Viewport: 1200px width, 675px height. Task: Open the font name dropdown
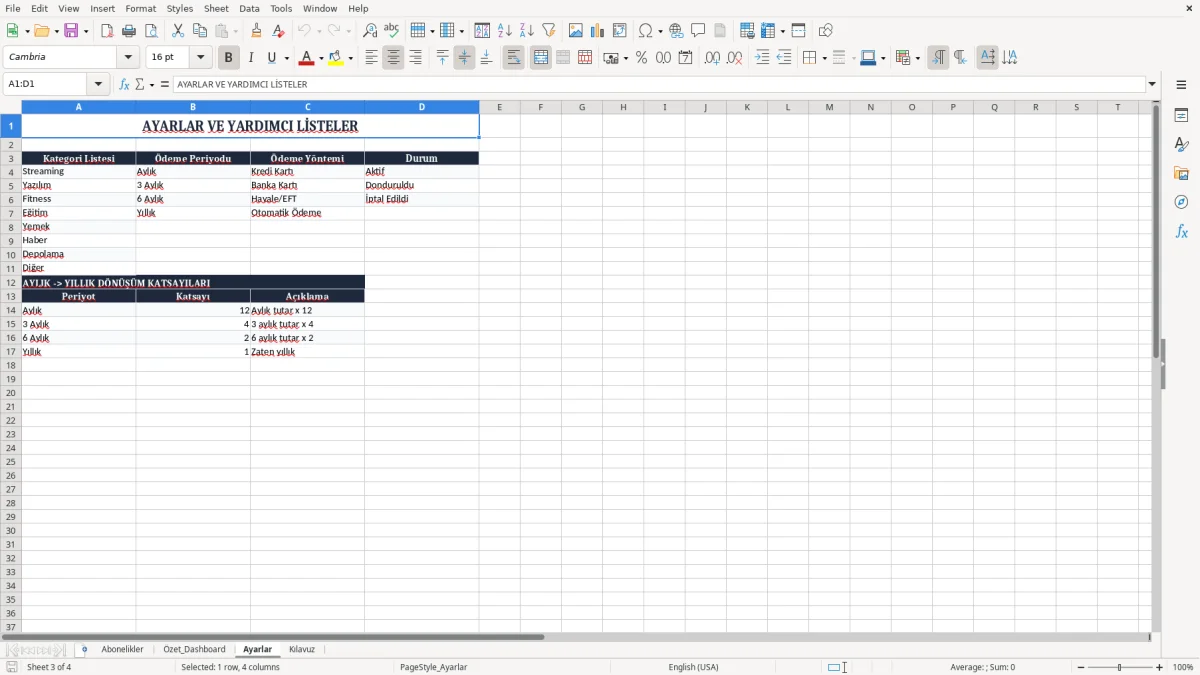(x=128, y=58)
